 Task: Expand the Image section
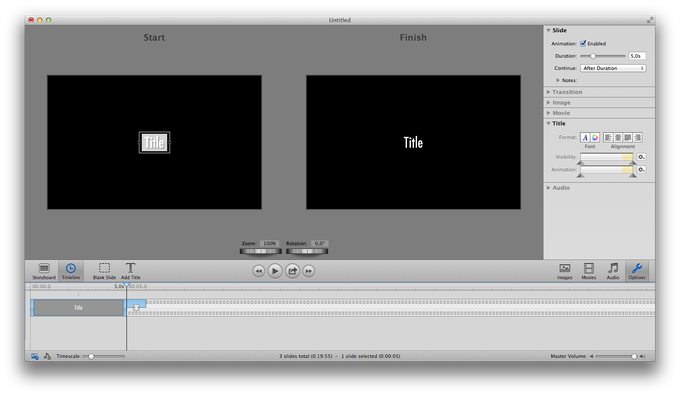tap(549, 102)
